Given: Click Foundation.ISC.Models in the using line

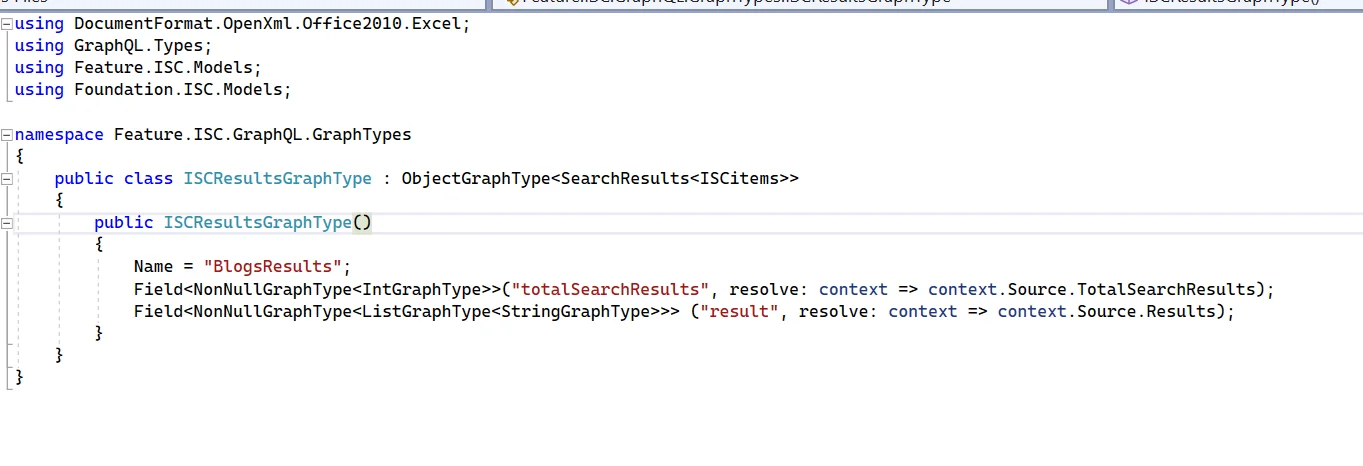Looking at the screenshot, I should click(178, 89).
